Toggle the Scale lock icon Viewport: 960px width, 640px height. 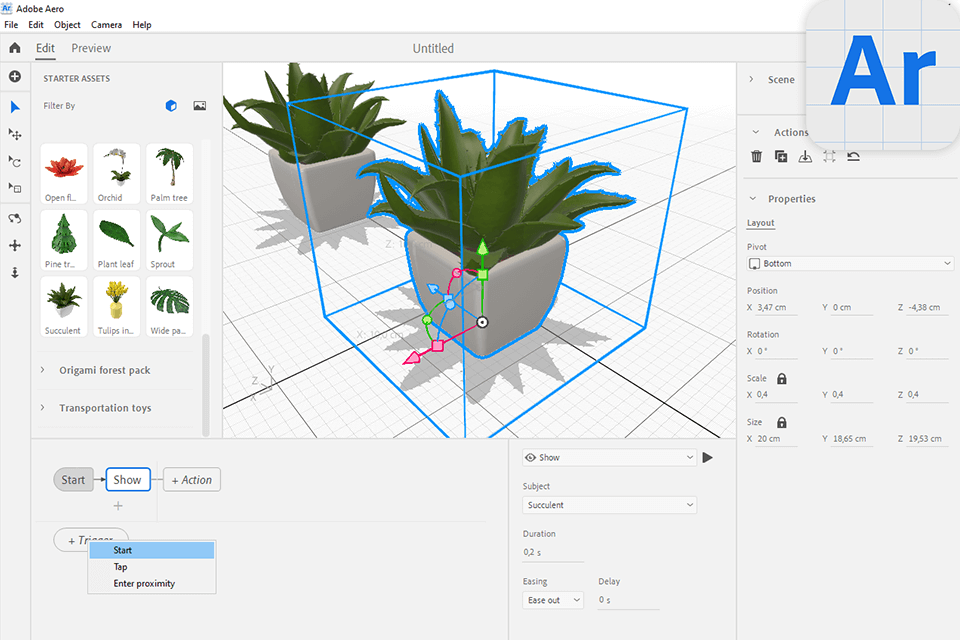[x=782, y=378]
